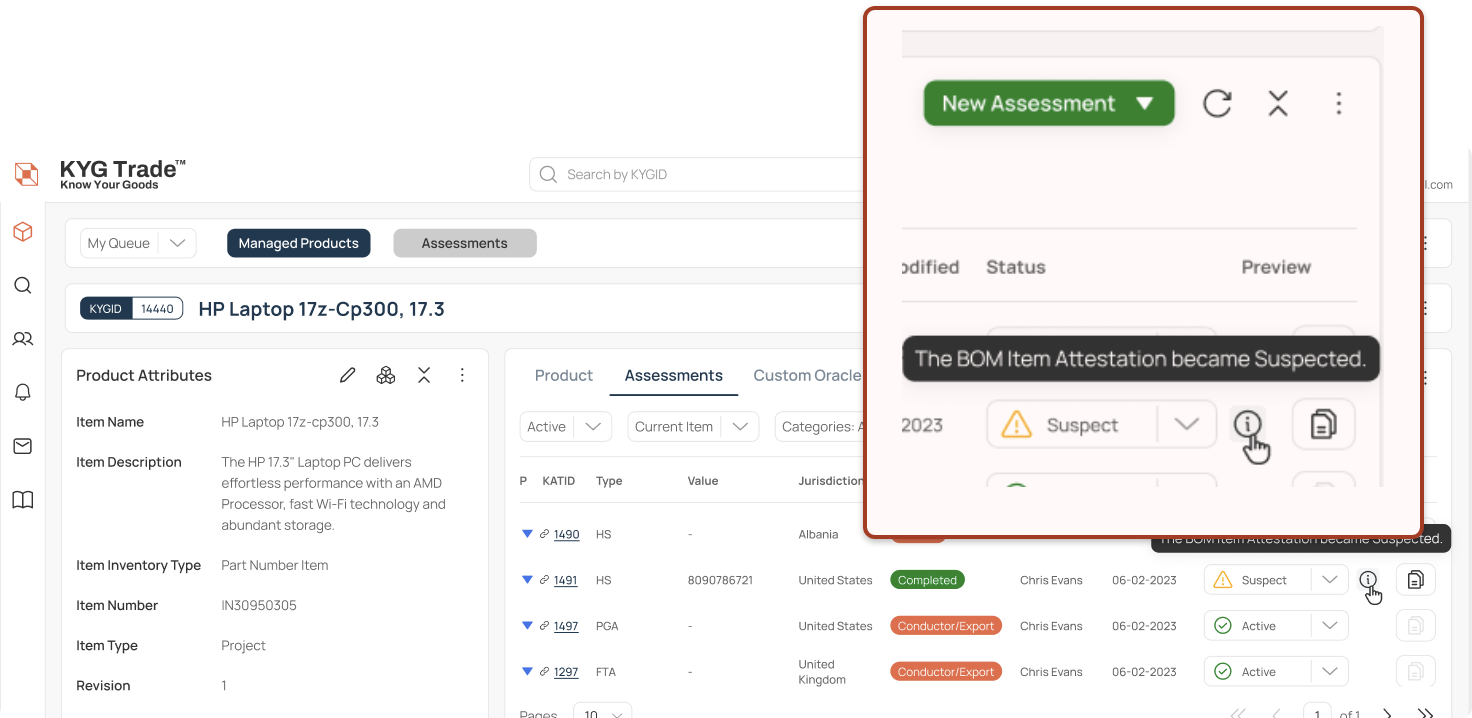Image resolution: width=1472 pixels, height=718 pixels.
Task: Open kebab menu in HP Laptop title bar
Action: [x=1424, y=308]
